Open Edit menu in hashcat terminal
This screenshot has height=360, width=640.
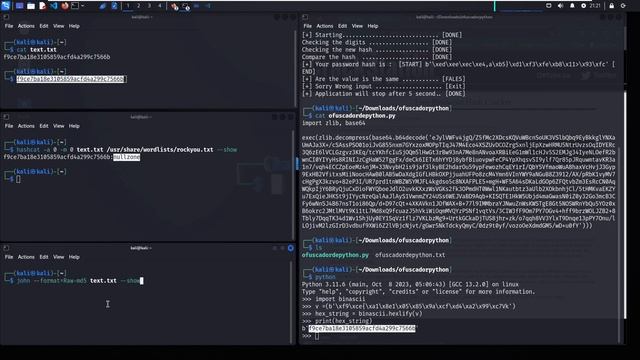(44, 126)
